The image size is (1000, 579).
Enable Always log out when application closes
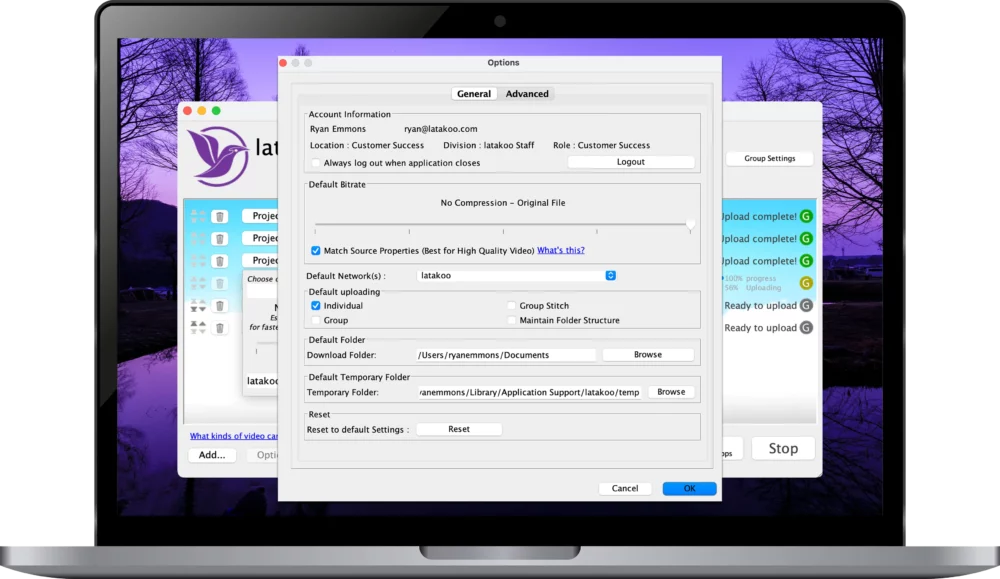[x=316, y=163]
